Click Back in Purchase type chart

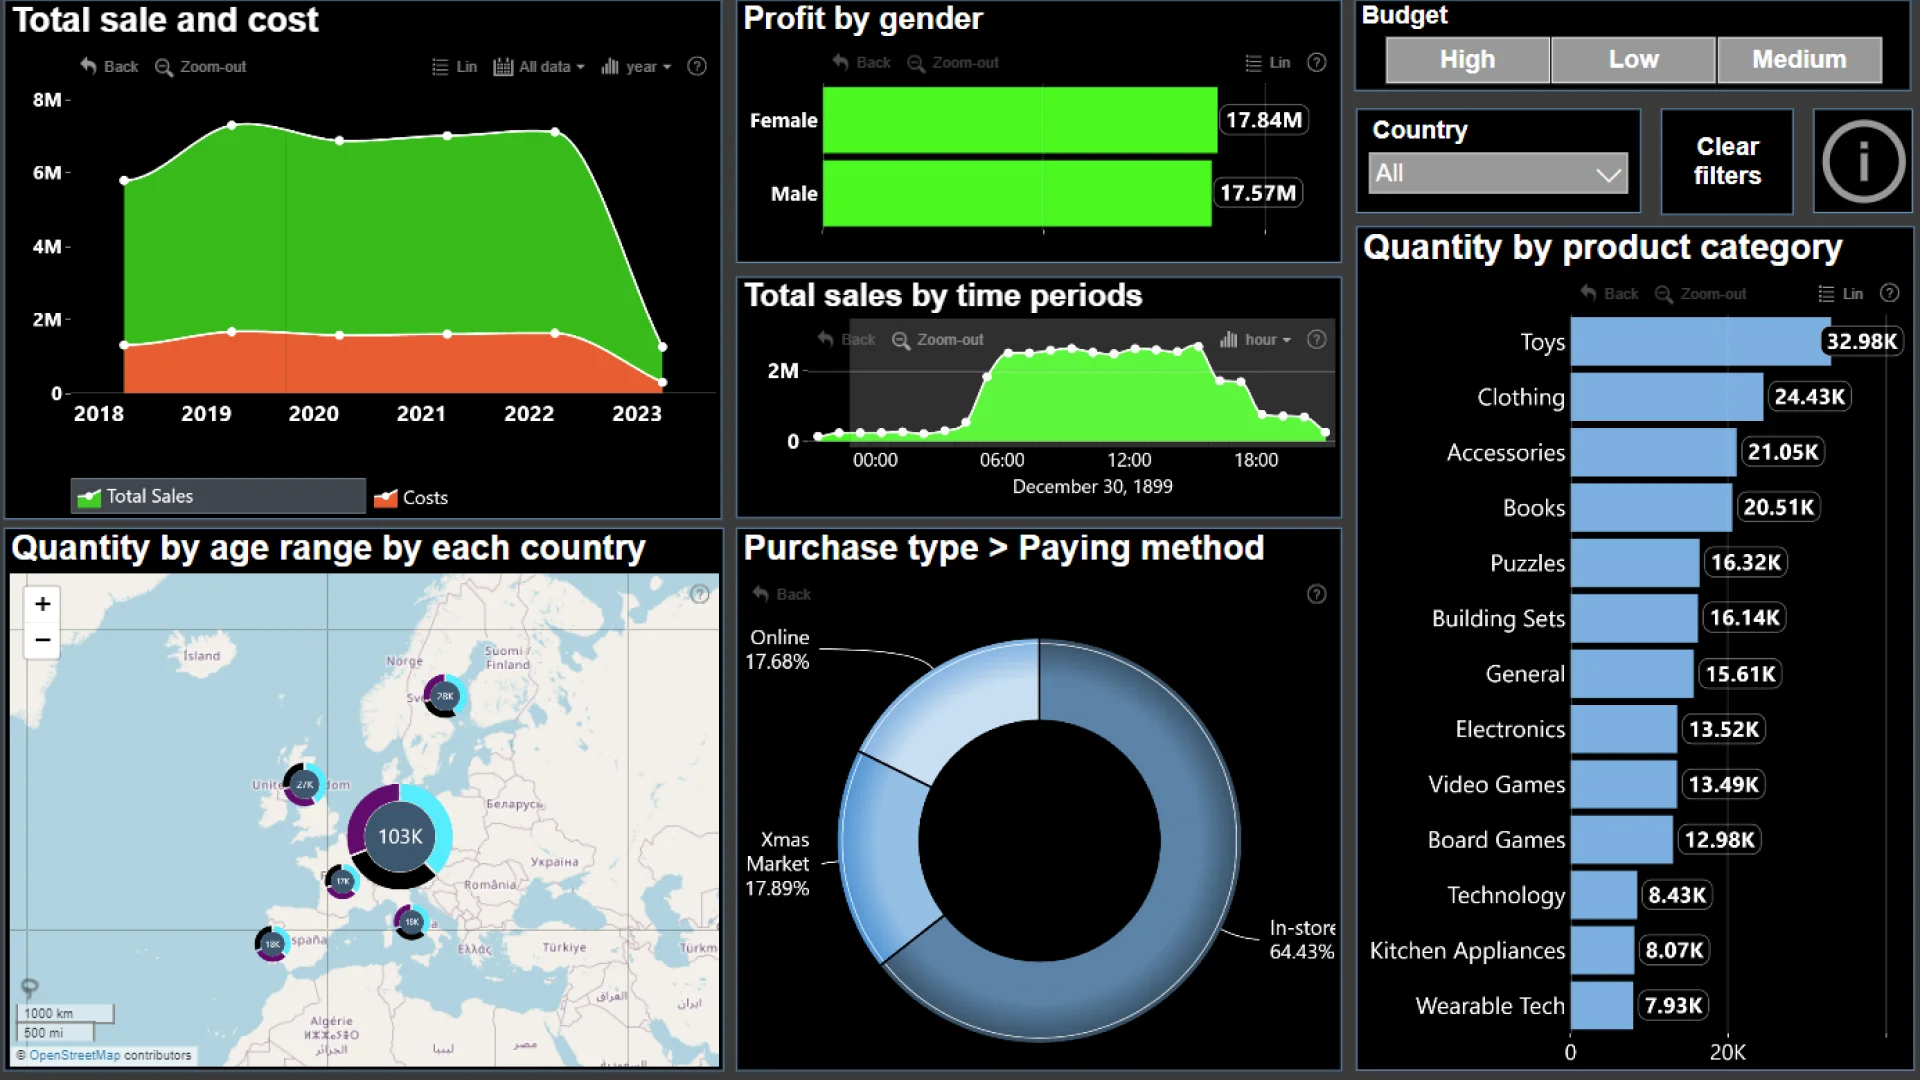pyautogui.click(x=781, y=594)
